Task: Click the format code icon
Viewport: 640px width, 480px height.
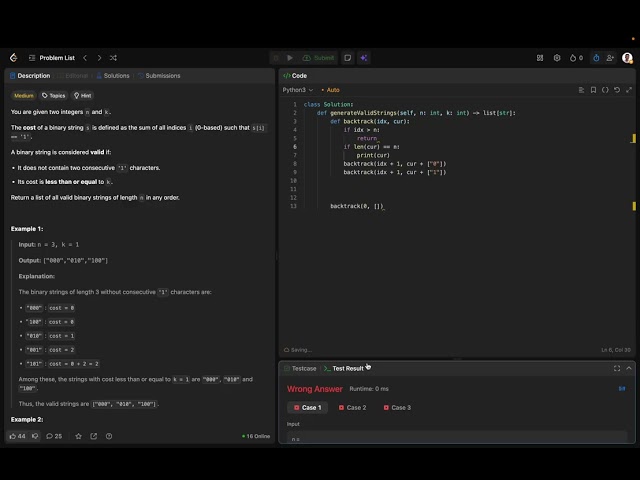Action: (x=581, y=90)
